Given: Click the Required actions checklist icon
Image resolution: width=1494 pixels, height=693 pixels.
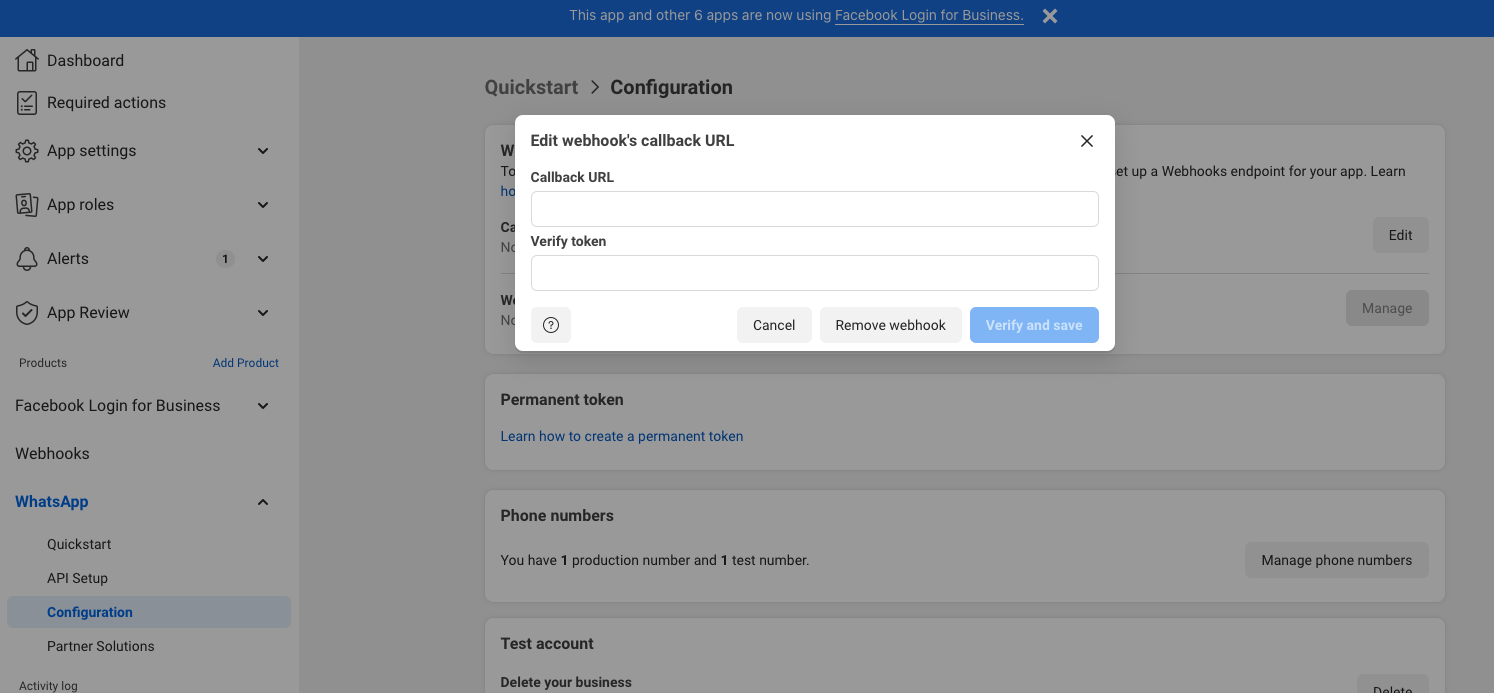Looking at the screenshot, I should coord(27,102).
